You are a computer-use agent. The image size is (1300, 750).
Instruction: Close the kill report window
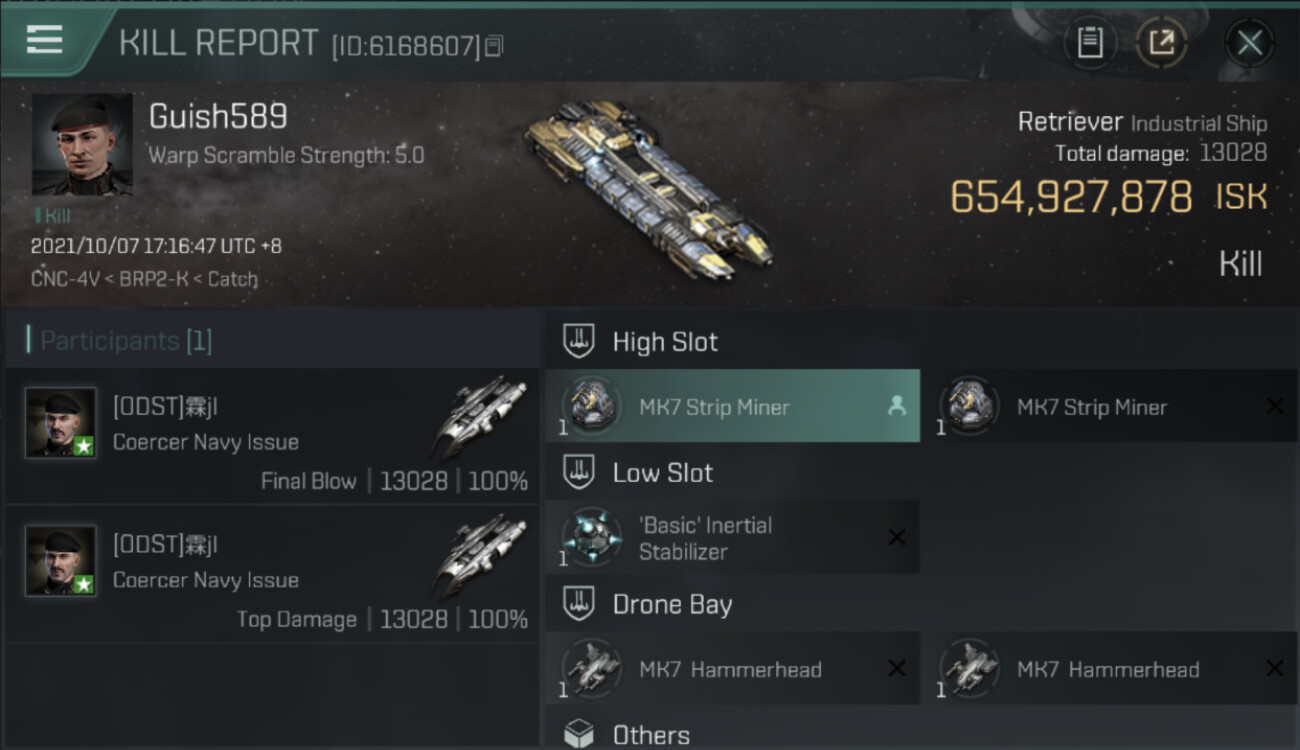(x=1249, y=43)
